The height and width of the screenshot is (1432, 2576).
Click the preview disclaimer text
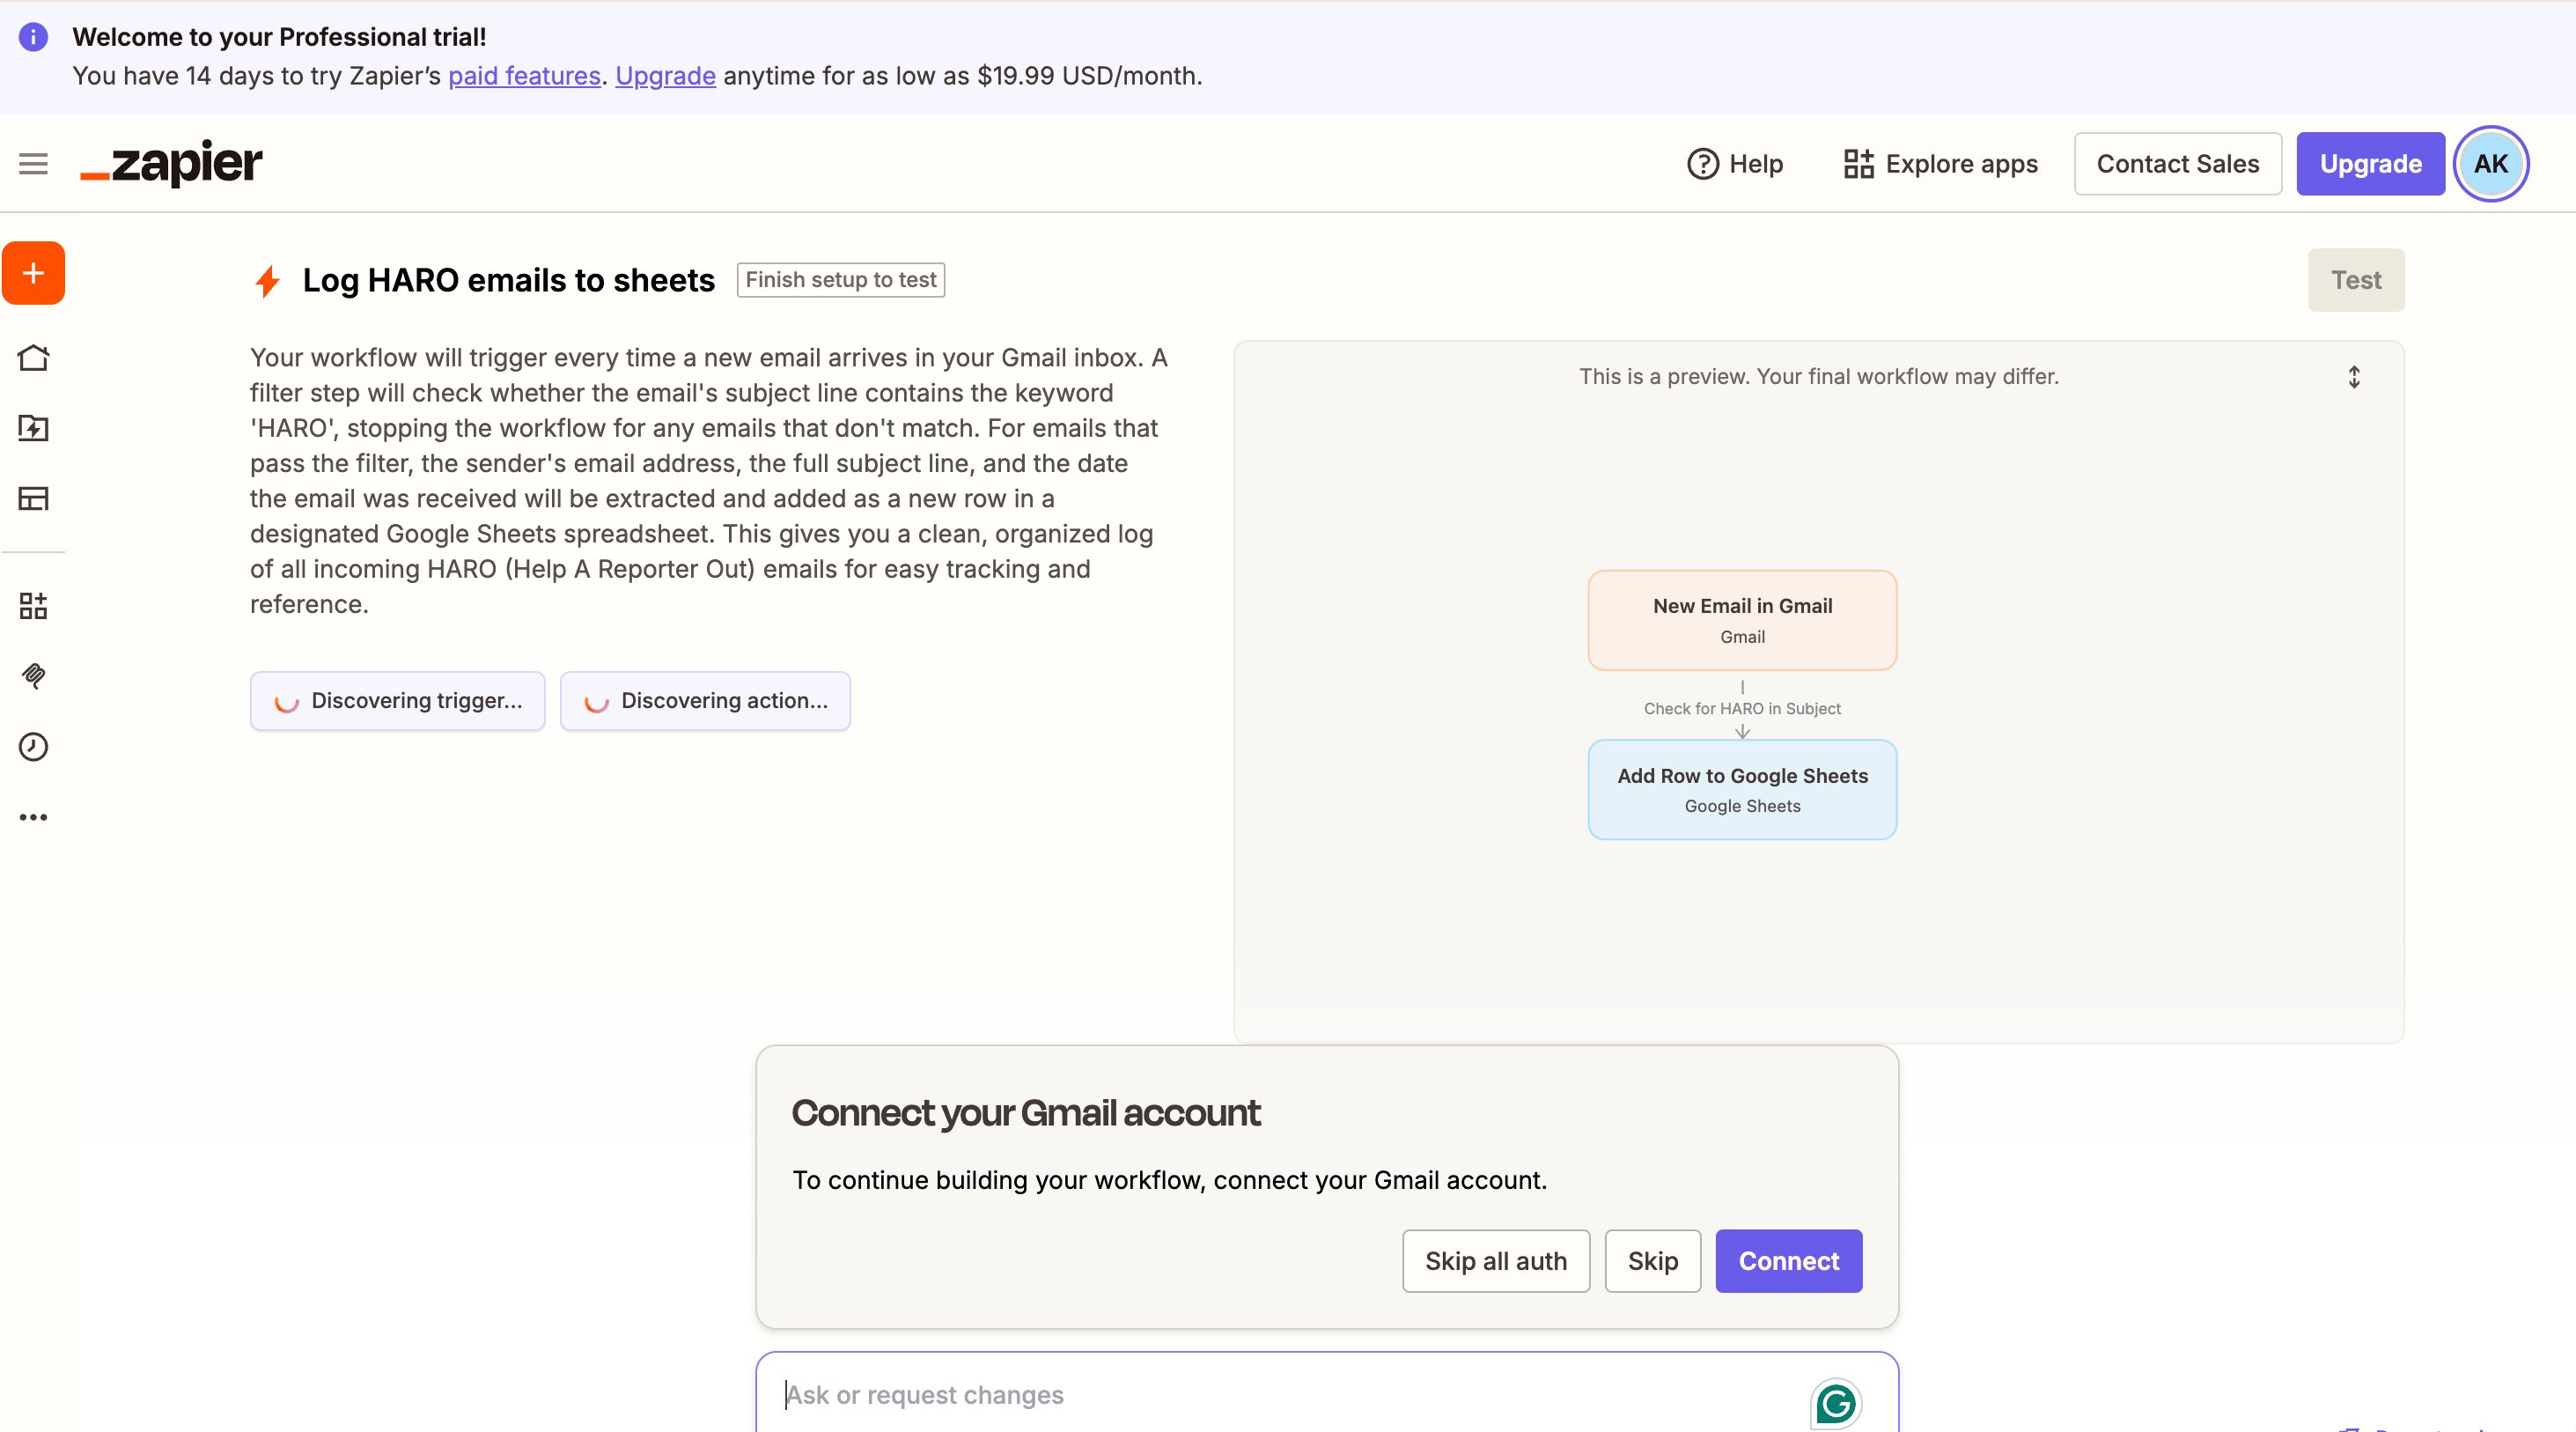coord(1818,377)
